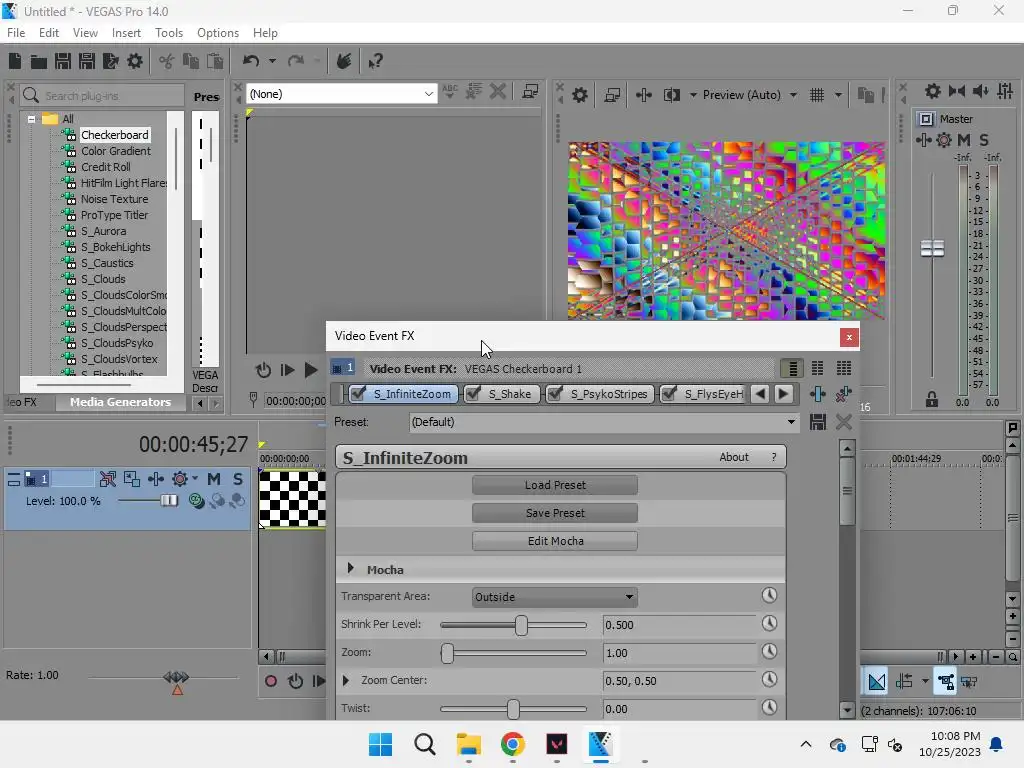The height and width of the screenshot is (768, 1024).
Task: Toggle Mute on video track 1
Action: [214, 479]
